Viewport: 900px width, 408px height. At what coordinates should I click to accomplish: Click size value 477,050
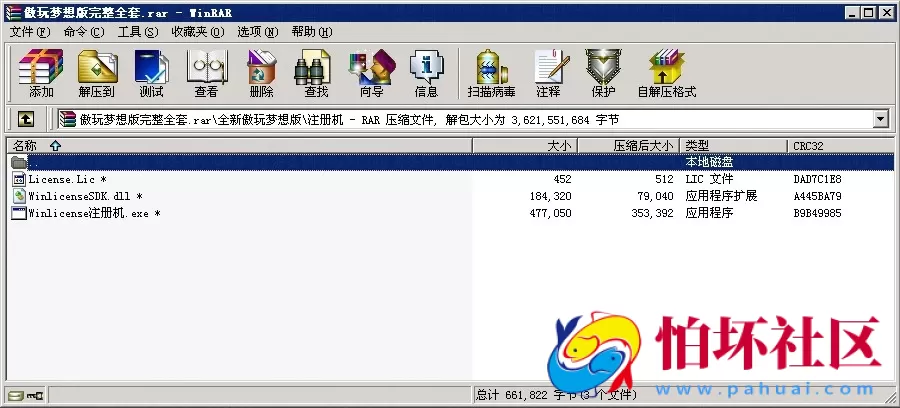pos(550,213)
